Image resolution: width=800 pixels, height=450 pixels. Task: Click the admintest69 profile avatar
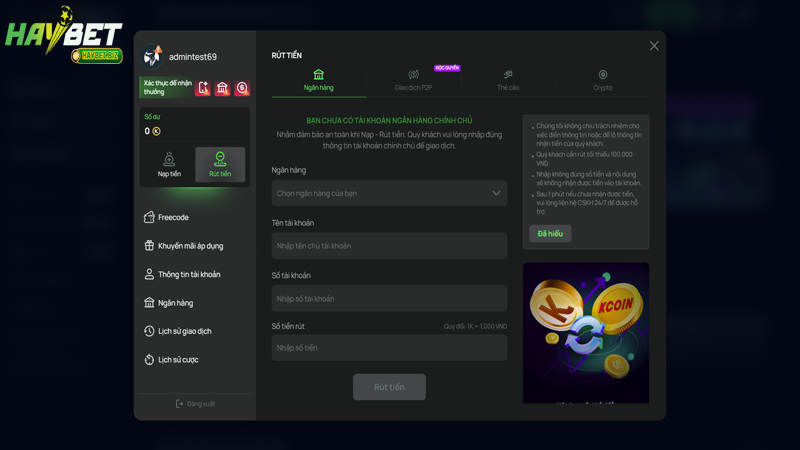153,57
